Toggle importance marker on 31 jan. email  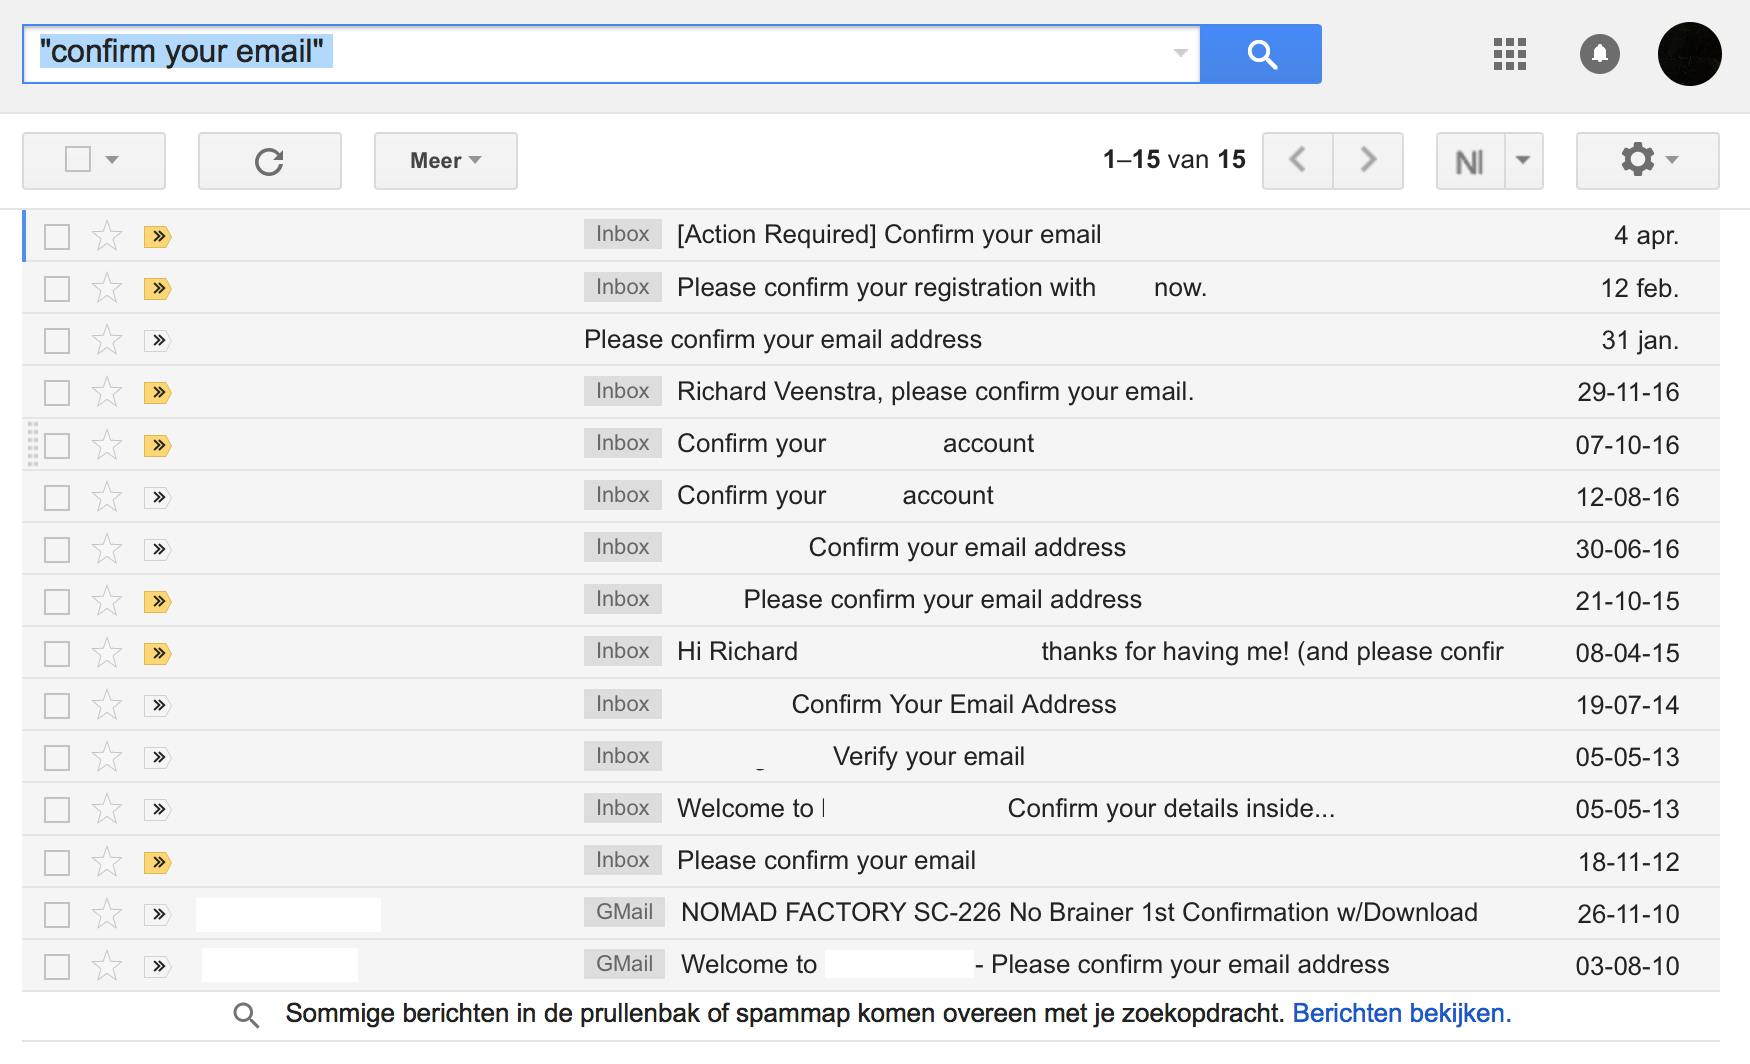pyautogui.click(x=158, y=341)
